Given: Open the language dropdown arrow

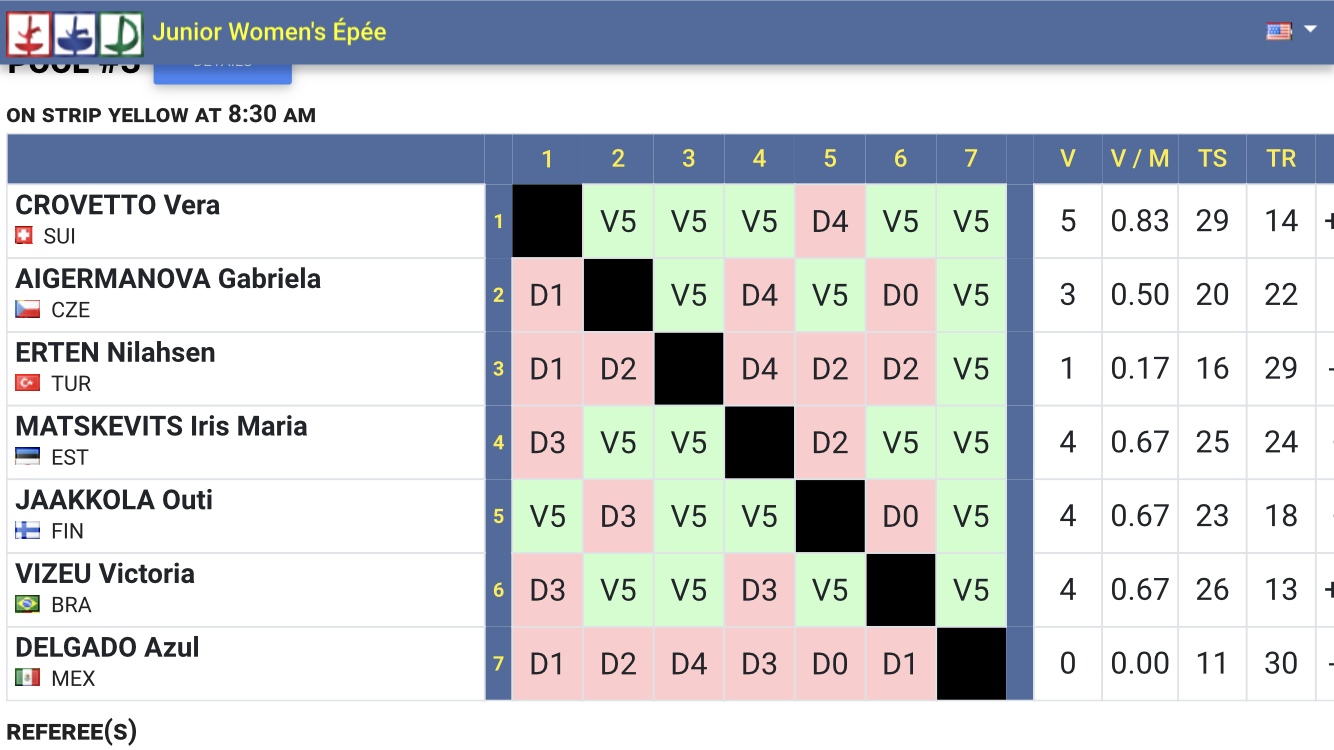Looking at the screenshot, I should tap(1310, 30).
